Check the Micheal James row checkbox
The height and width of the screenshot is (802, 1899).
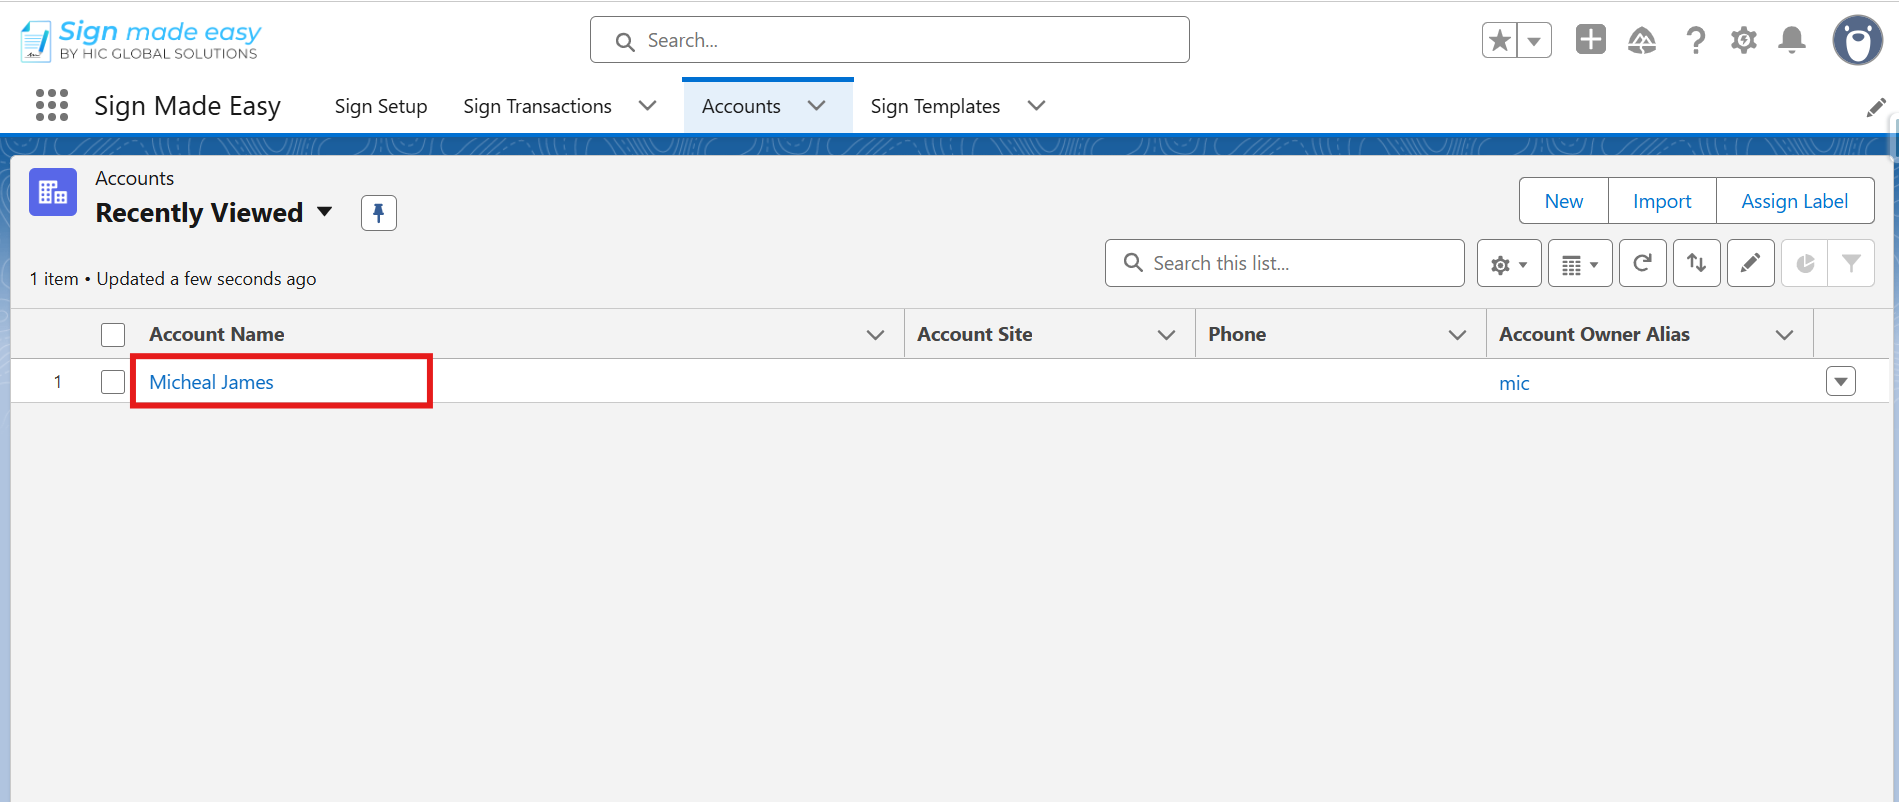(113, 382)
